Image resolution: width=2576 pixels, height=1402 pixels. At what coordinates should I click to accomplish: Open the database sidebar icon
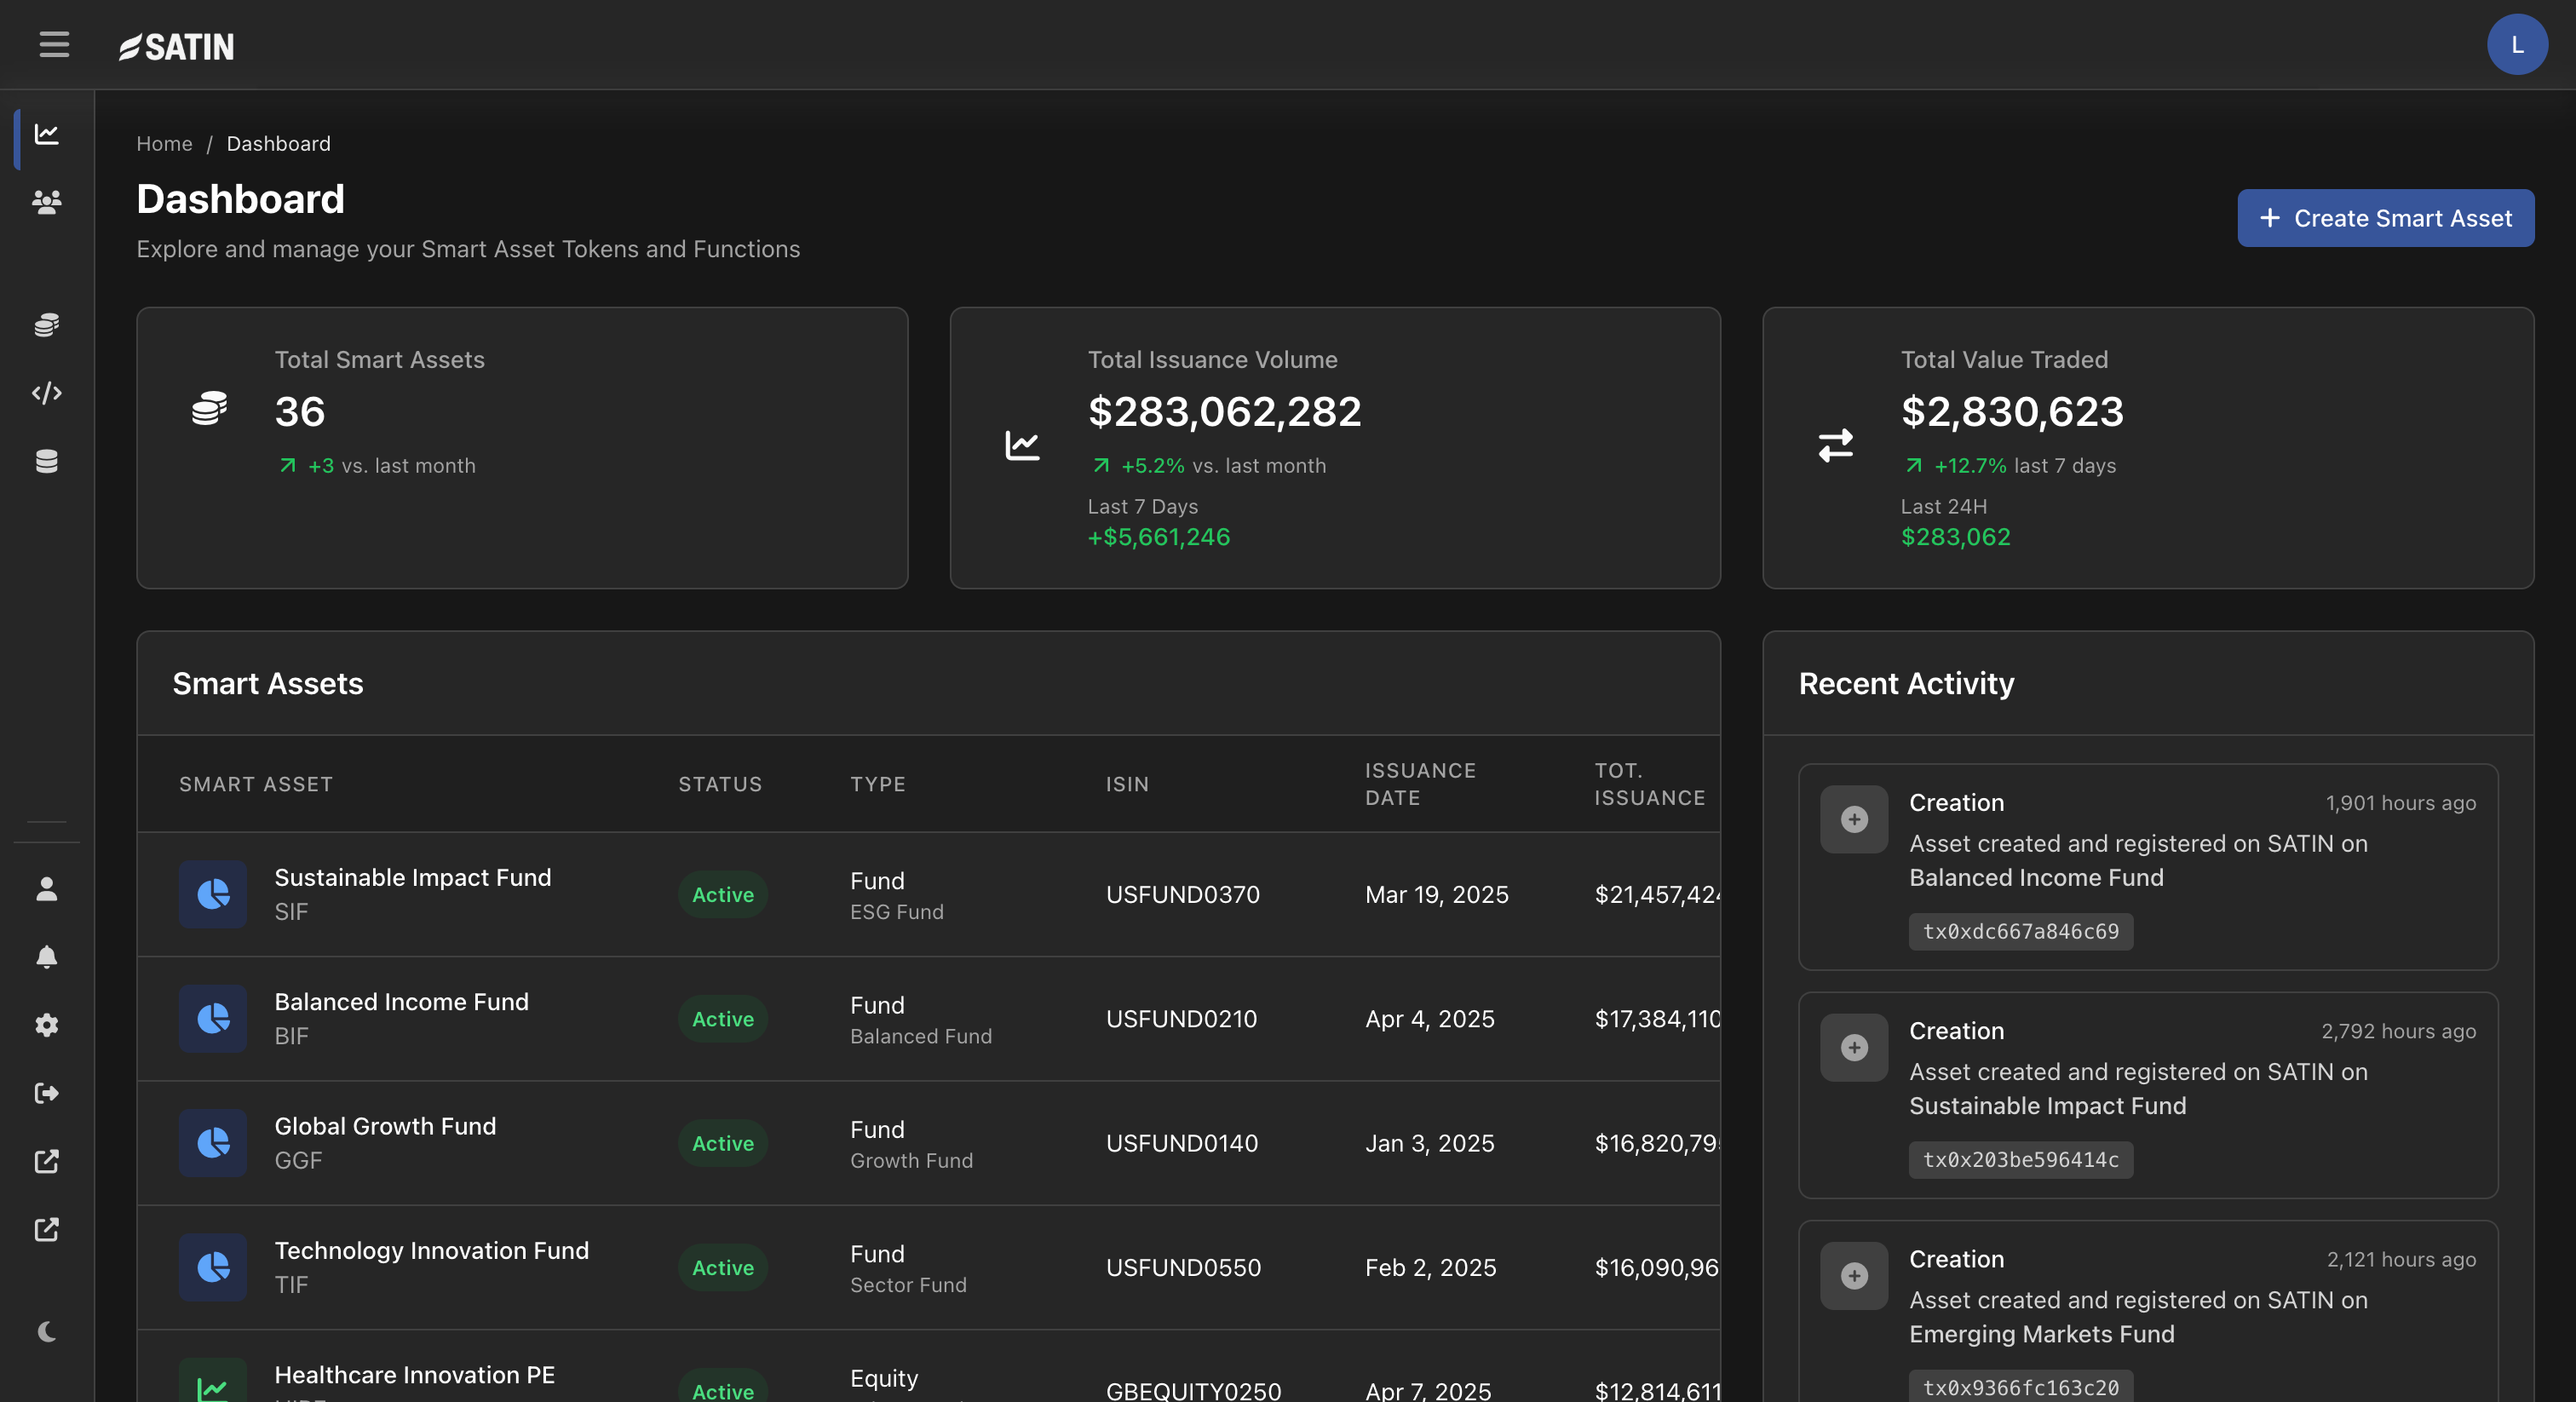[x=47, y=461]
